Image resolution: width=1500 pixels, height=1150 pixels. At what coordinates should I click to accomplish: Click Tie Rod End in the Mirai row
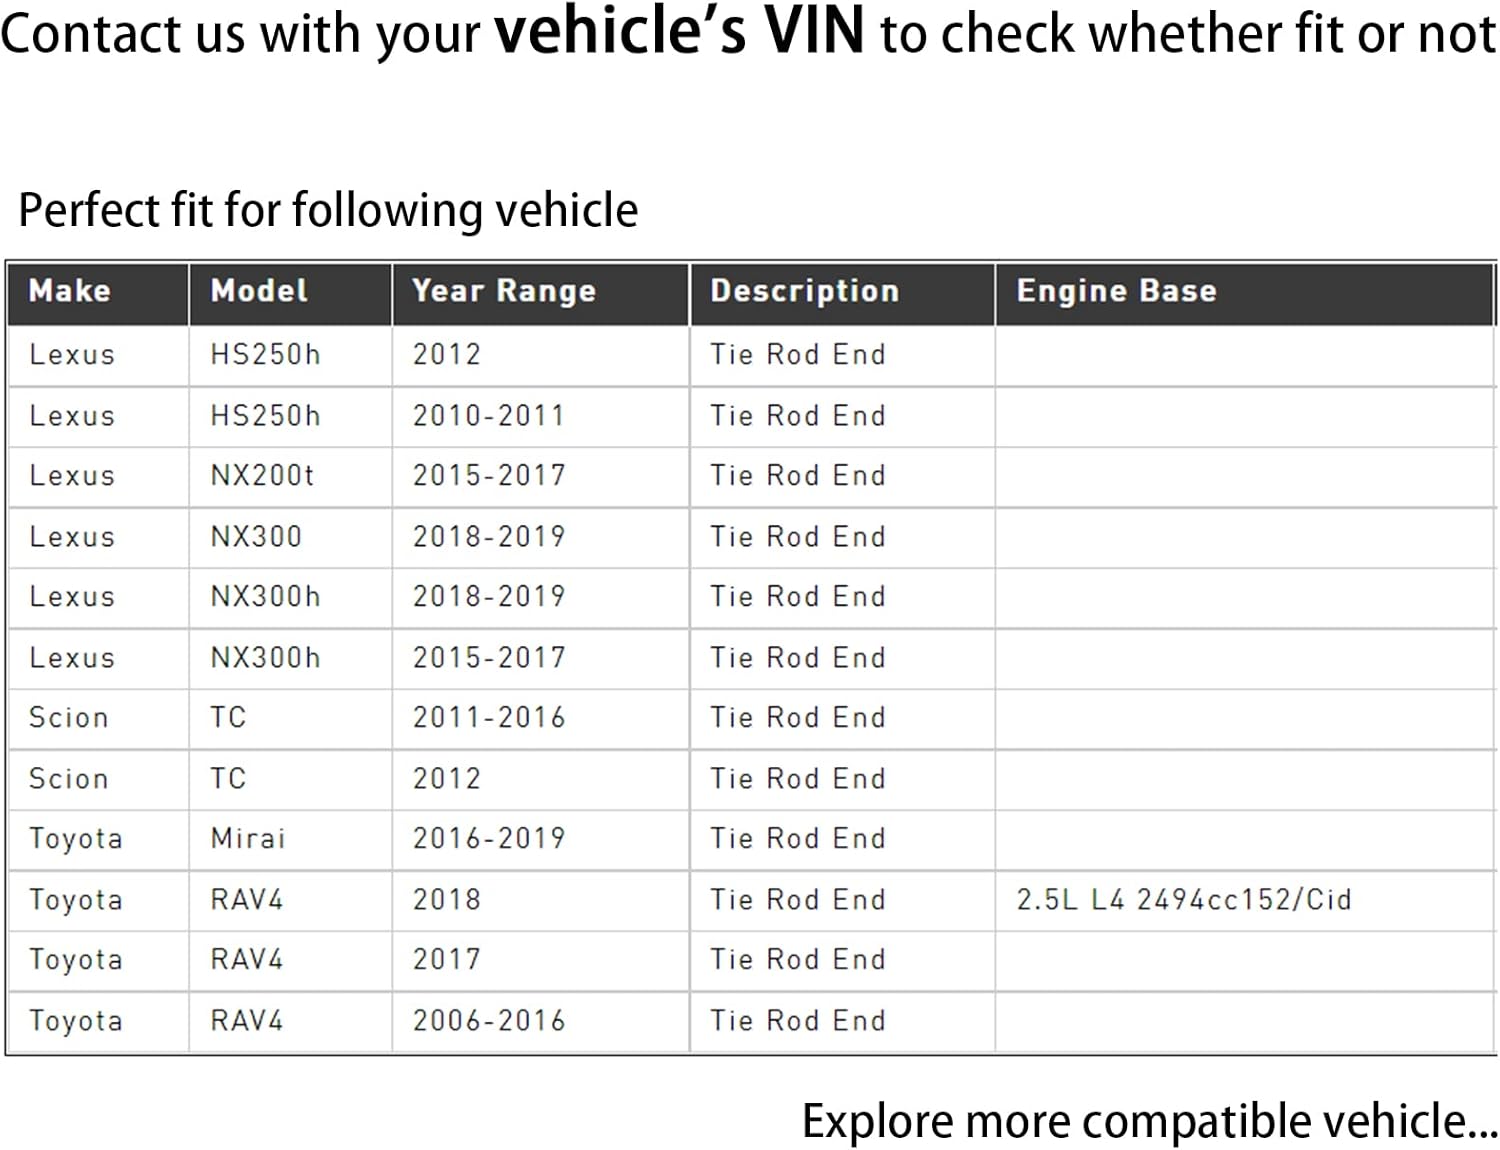click(798, 838)
